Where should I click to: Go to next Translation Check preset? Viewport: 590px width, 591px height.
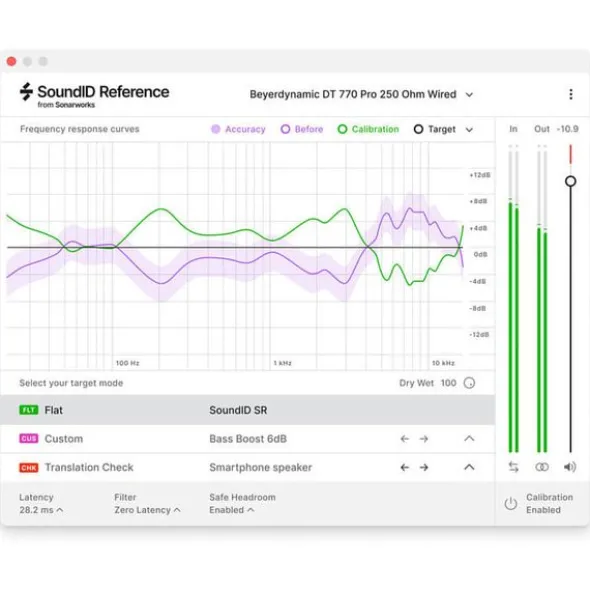(x=424, y=467)
